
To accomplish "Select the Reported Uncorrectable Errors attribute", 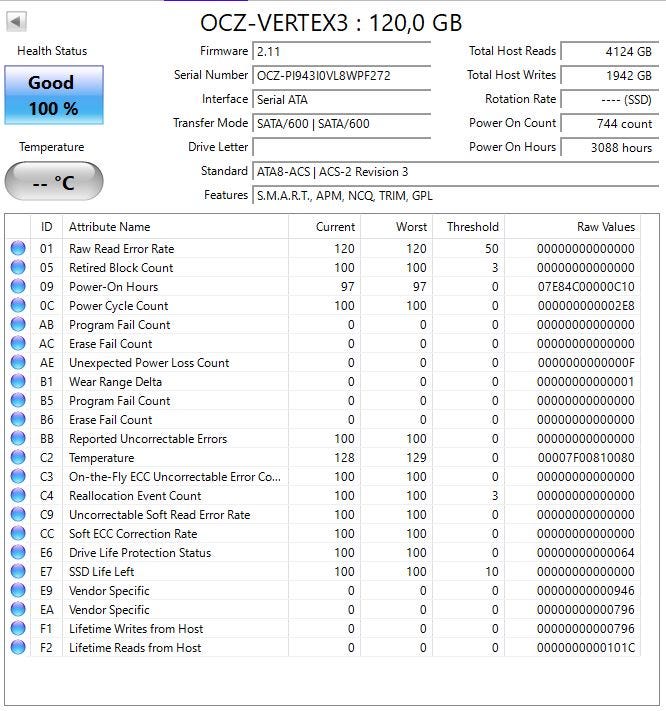I will [x=148, y=439].
